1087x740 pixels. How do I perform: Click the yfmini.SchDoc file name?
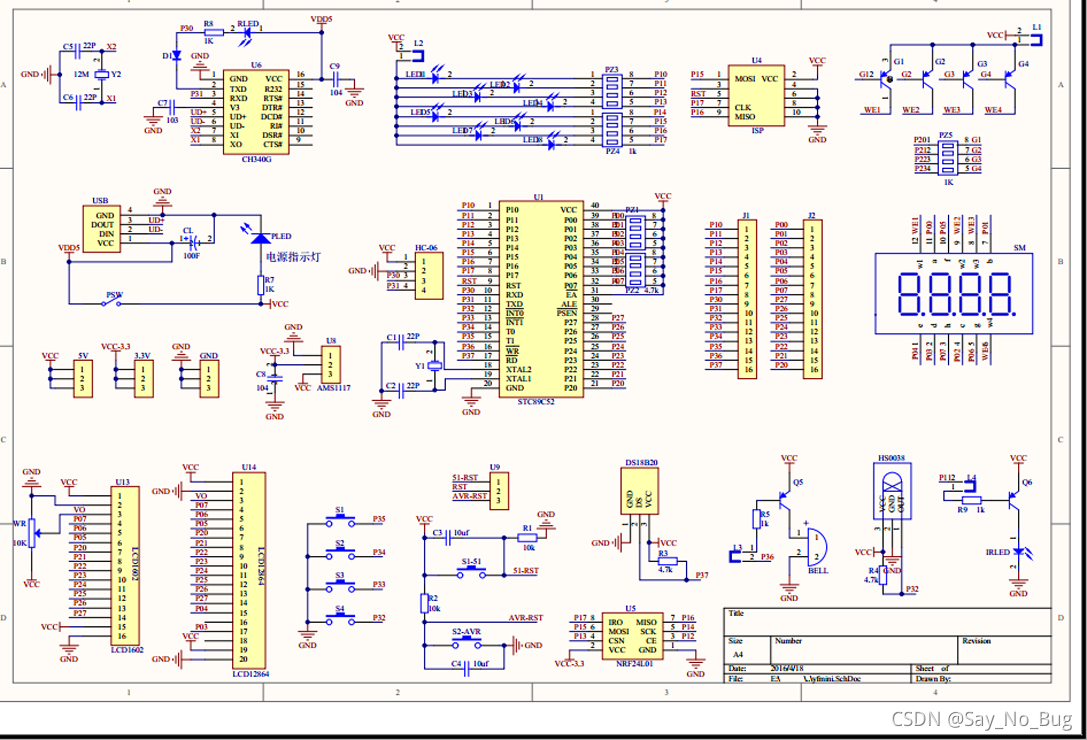coord(832,679)
